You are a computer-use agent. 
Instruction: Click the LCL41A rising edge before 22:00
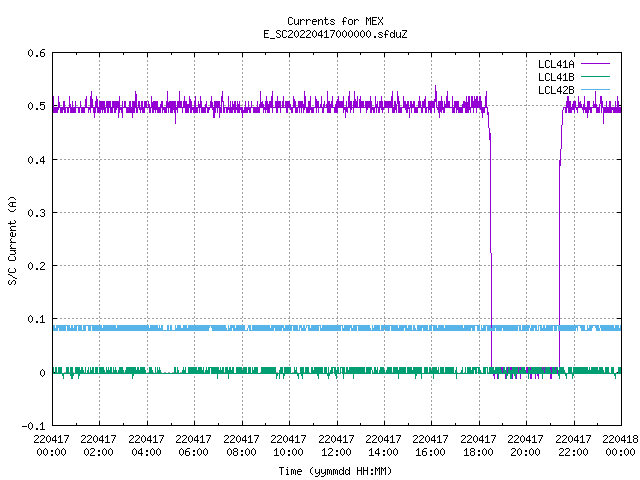560,239
